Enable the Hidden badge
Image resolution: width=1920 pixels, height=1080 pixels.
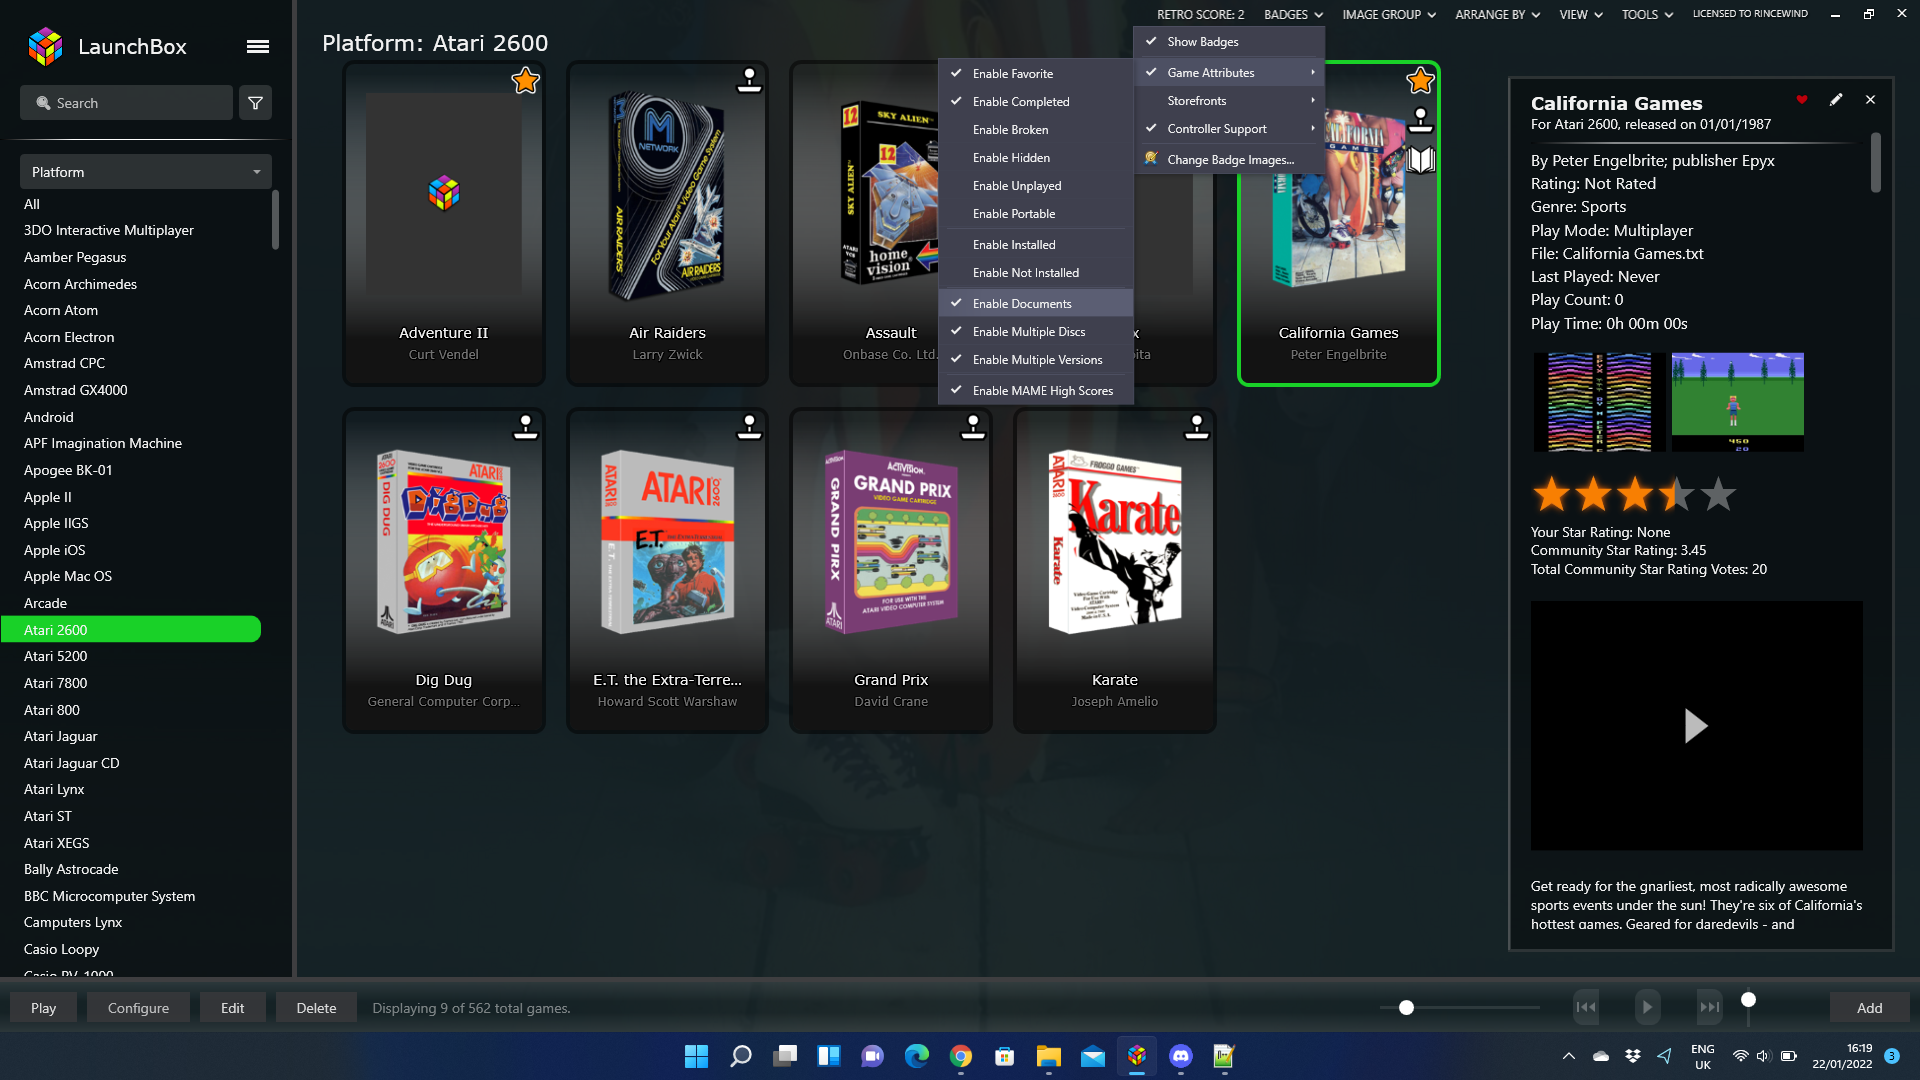(1035, 158)
